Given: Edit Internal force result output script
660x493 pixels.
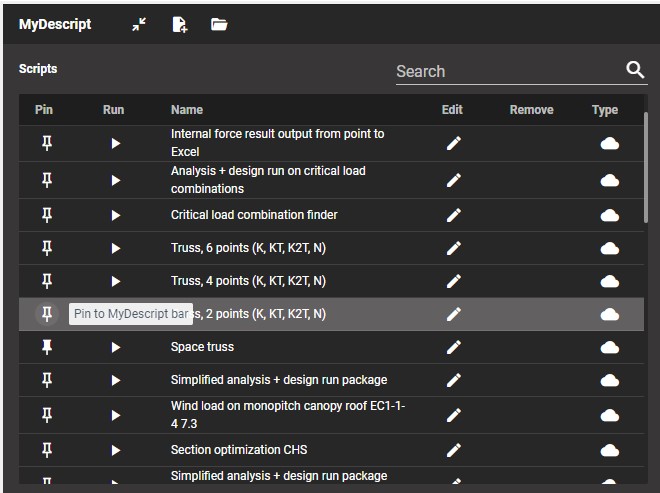Looking at the screenshot, I should [x=453, y=144].
